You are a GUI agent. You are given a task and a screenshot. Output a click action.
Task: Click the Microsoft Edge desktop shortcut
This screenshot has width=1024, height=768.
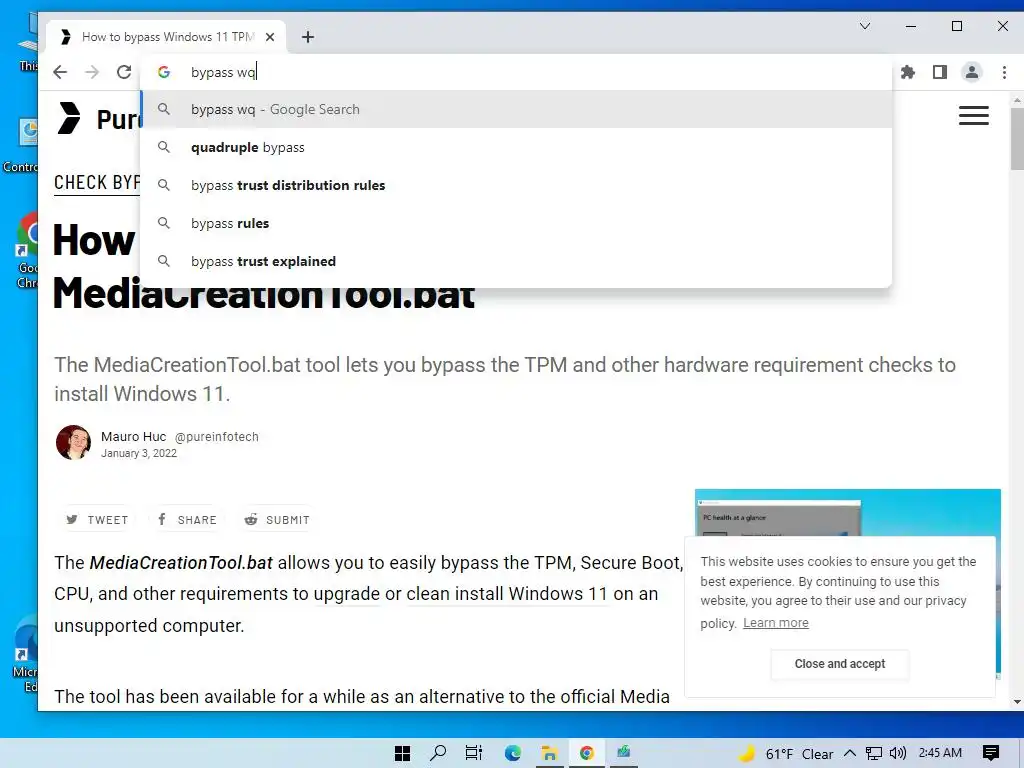pos(27,654)
